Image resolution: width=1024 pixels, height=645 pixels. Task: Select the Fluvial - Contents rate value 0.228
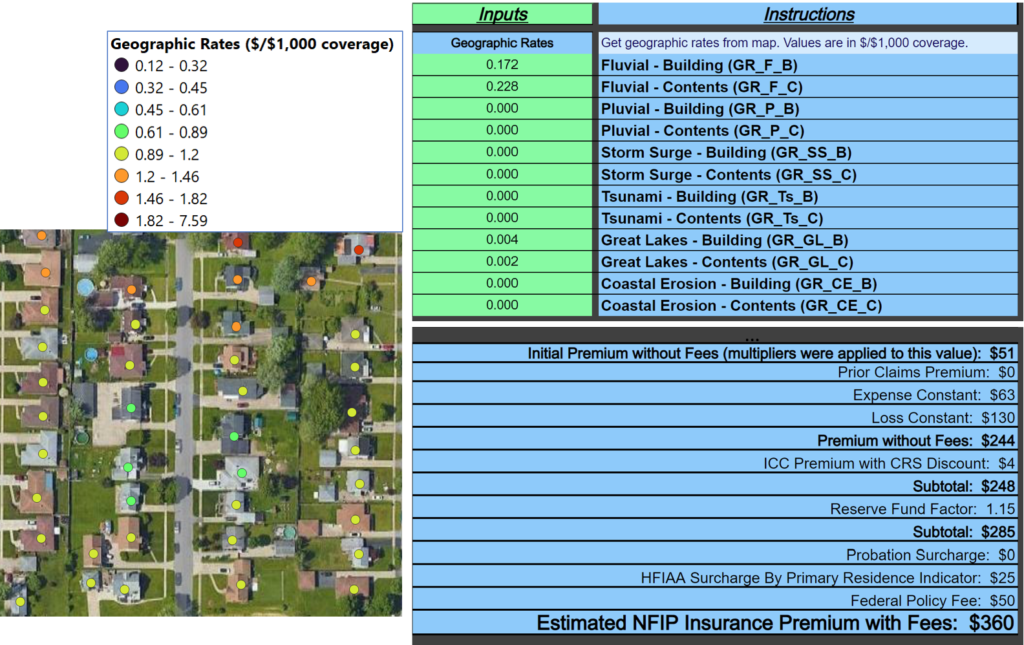pyautogui.click(x=501, y=86)
